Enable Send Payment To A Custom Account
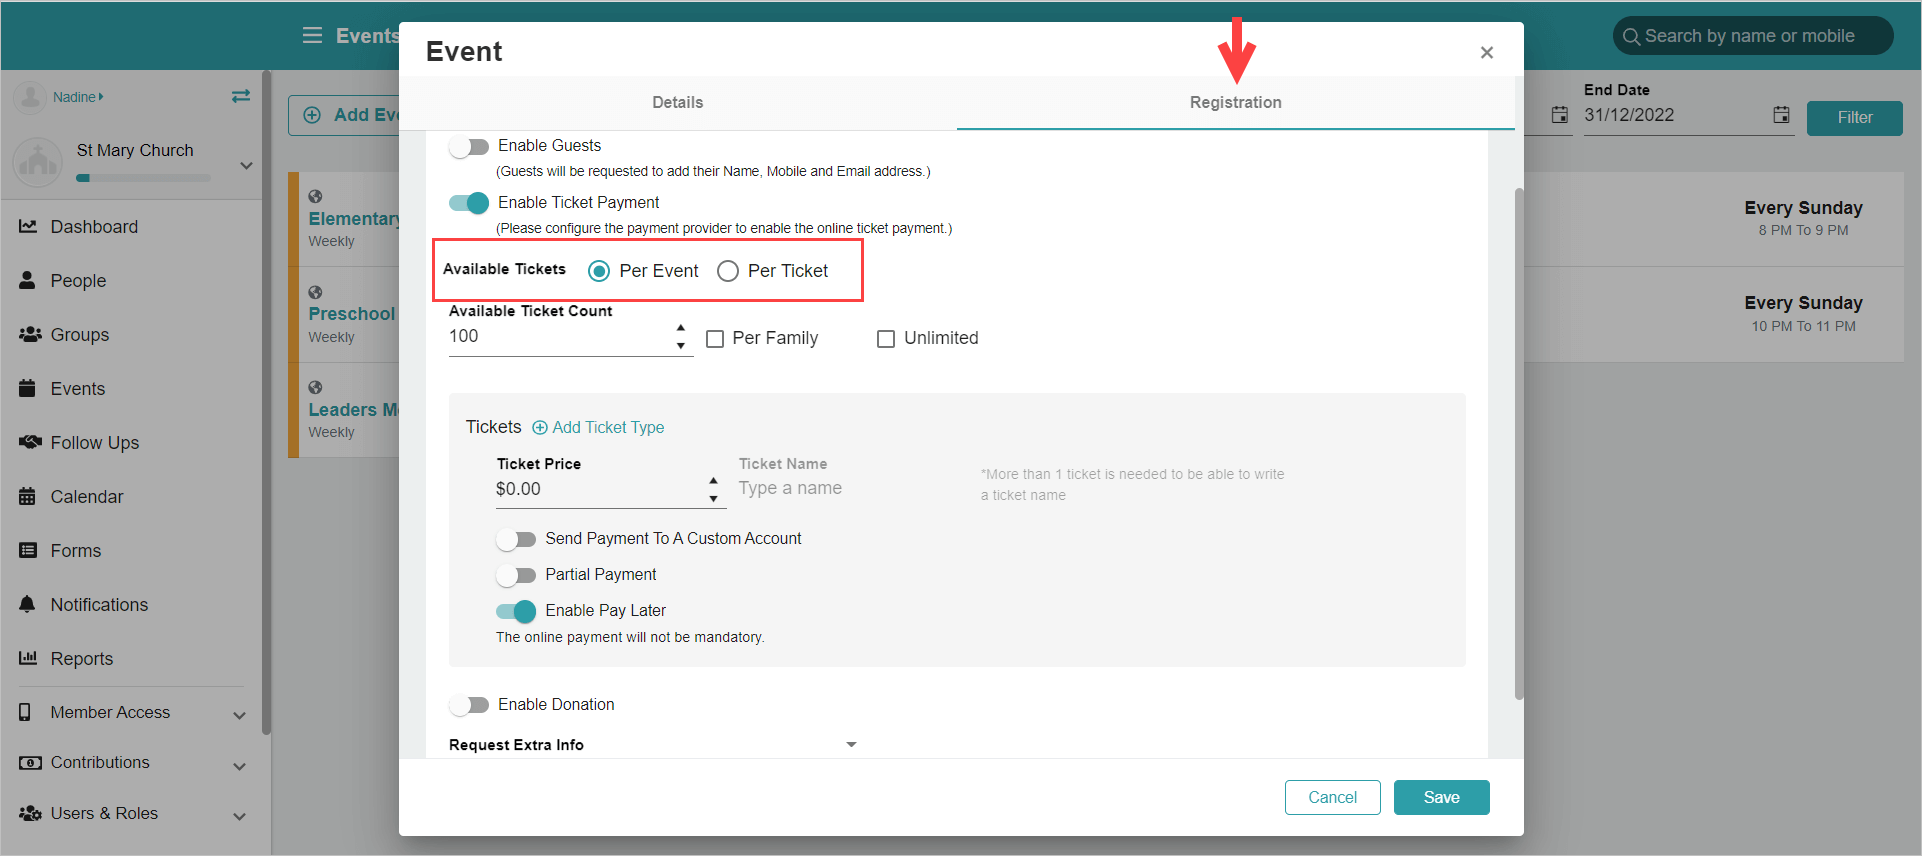This screenshot has width=1922, height=856. (x=516, y=540)
